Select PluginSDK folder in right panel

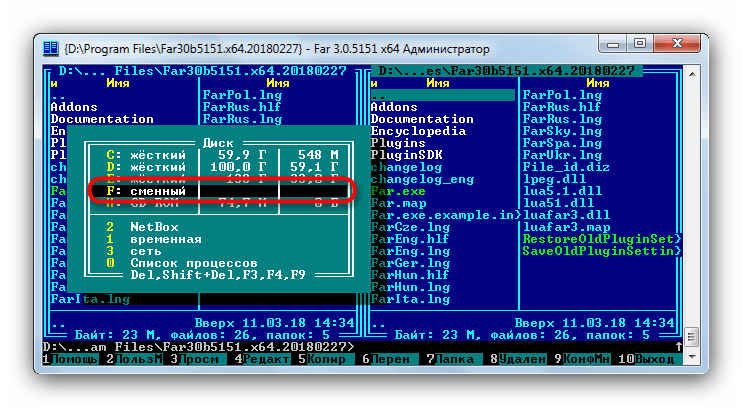tap(406, 155)
